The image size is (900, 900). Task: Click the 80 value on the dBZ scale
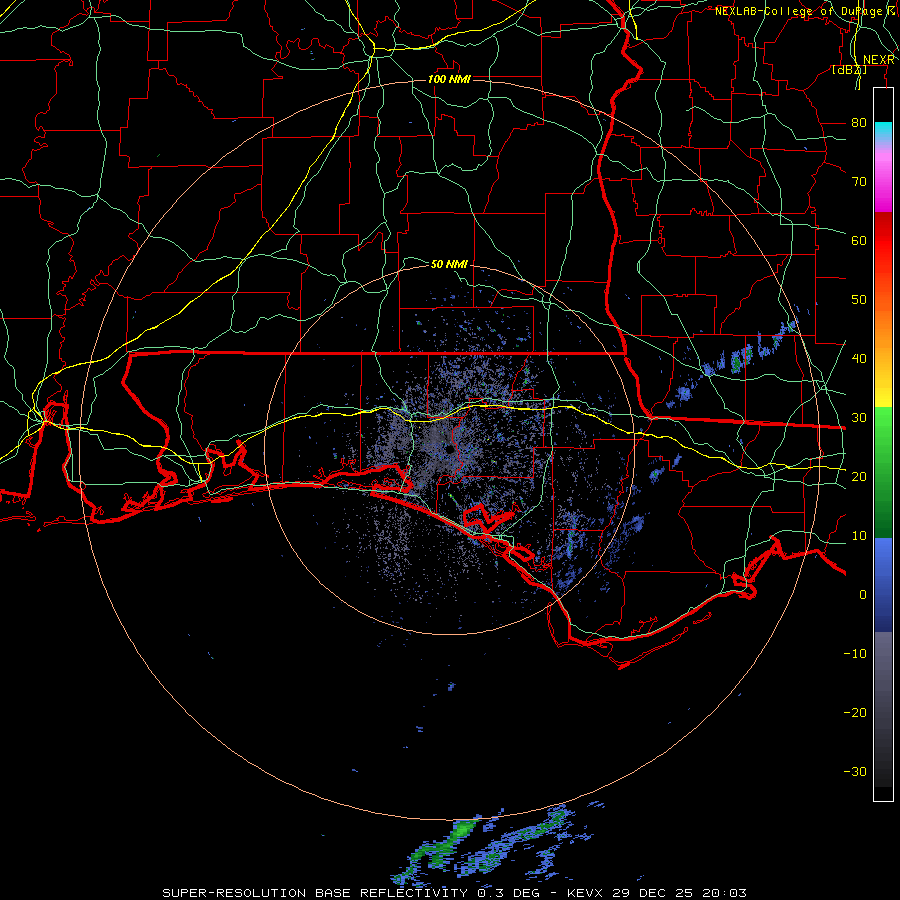[x=859, y=122]
